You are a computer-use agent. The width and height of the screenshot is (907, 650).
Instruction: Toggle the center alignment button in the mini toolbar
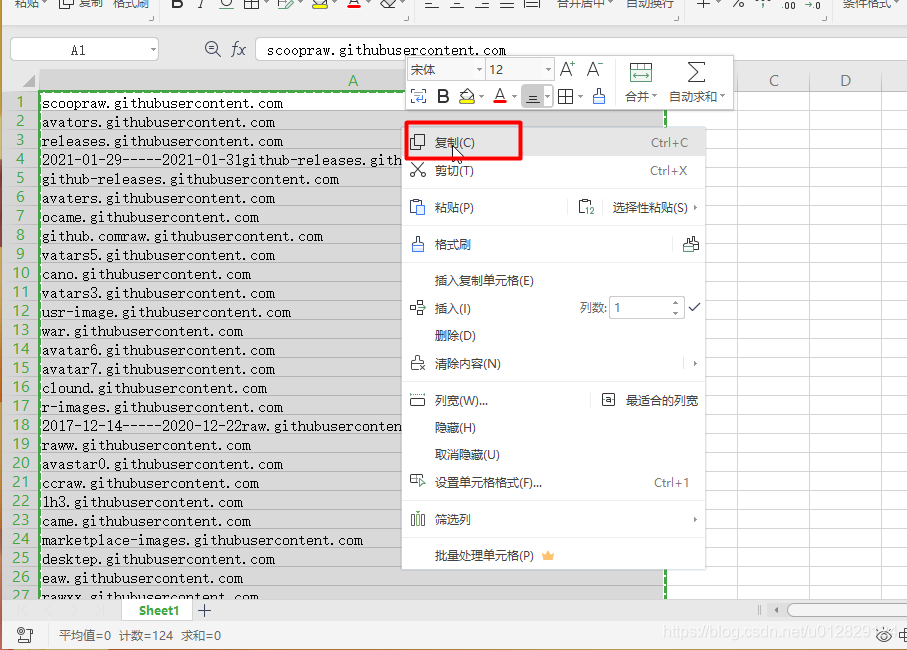coord(533,97)
